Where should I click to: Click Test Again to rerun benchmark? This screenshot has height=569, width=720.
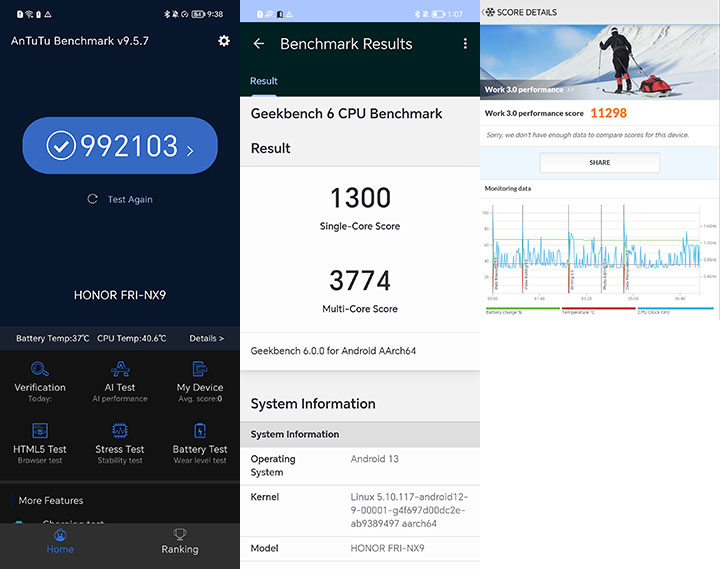point(120,199)
